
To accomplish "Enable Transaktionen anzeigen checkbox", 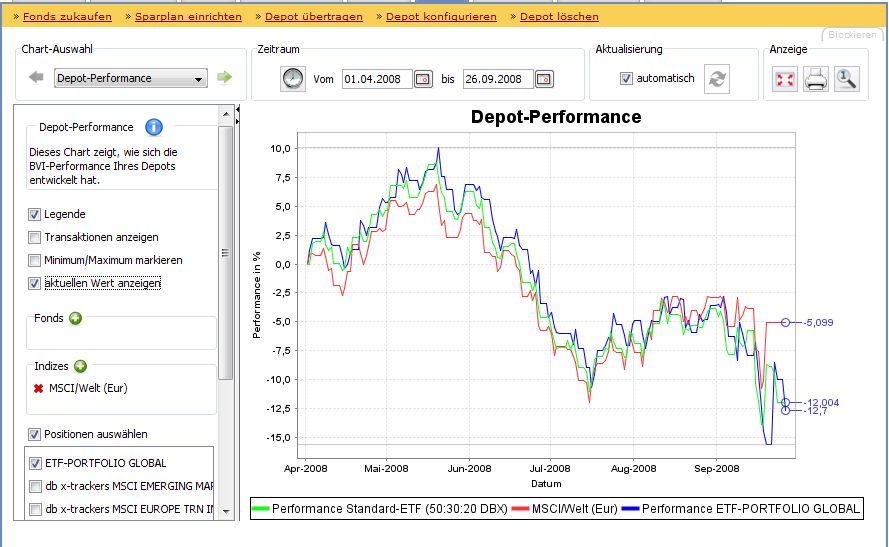I will coord(34,237).
